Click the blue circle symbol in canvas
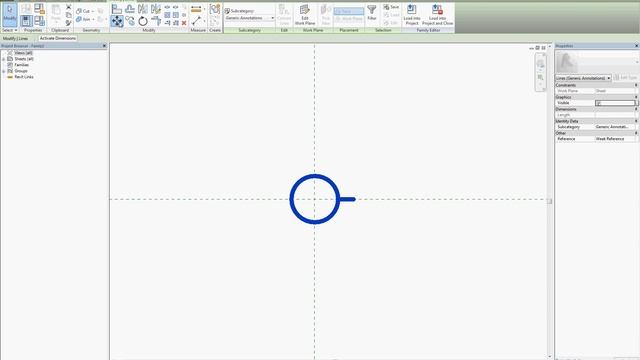This screenshot has width=640, height=360. coord(315,199)
